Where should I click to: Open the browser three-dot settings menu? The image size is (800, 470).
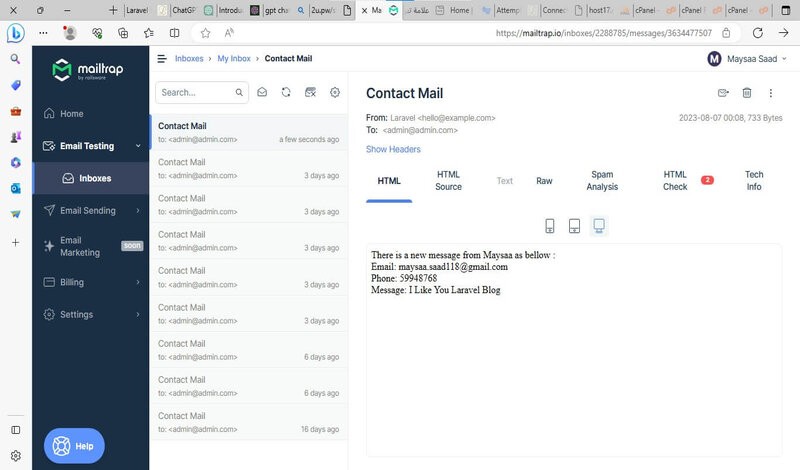click(x=43, y=33)
